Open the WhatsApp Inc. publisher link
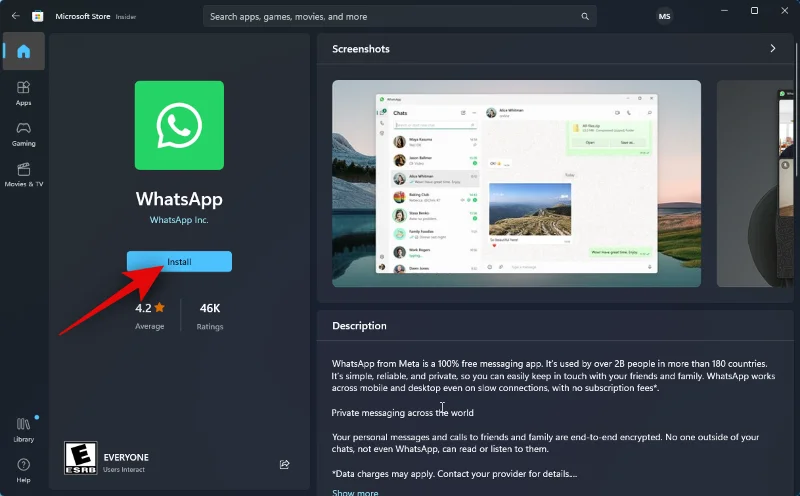 179,220
